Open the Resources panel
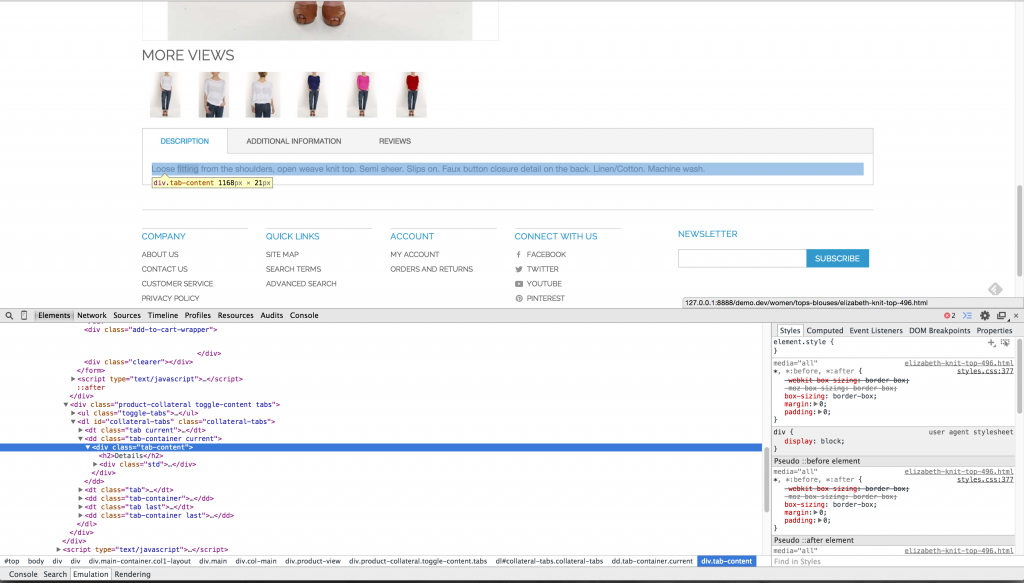The width and height of the screenshot is (1024, 583). click(235, 315)
